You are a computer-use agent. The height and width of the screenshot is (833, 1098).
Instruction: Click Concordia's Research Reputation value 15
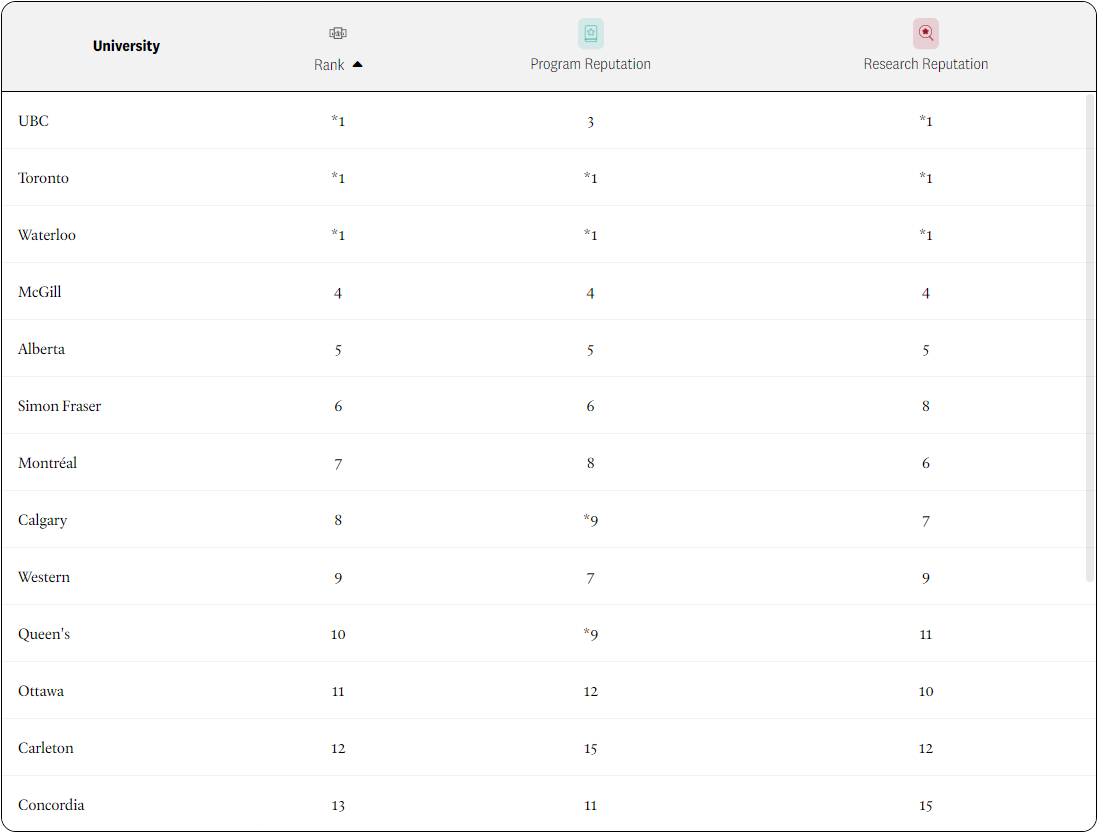click(x=926, y=806)
